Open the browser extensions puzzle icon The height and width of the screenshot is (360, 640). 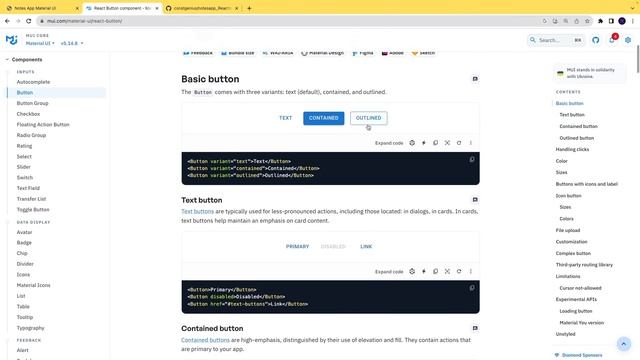point(600,21)
